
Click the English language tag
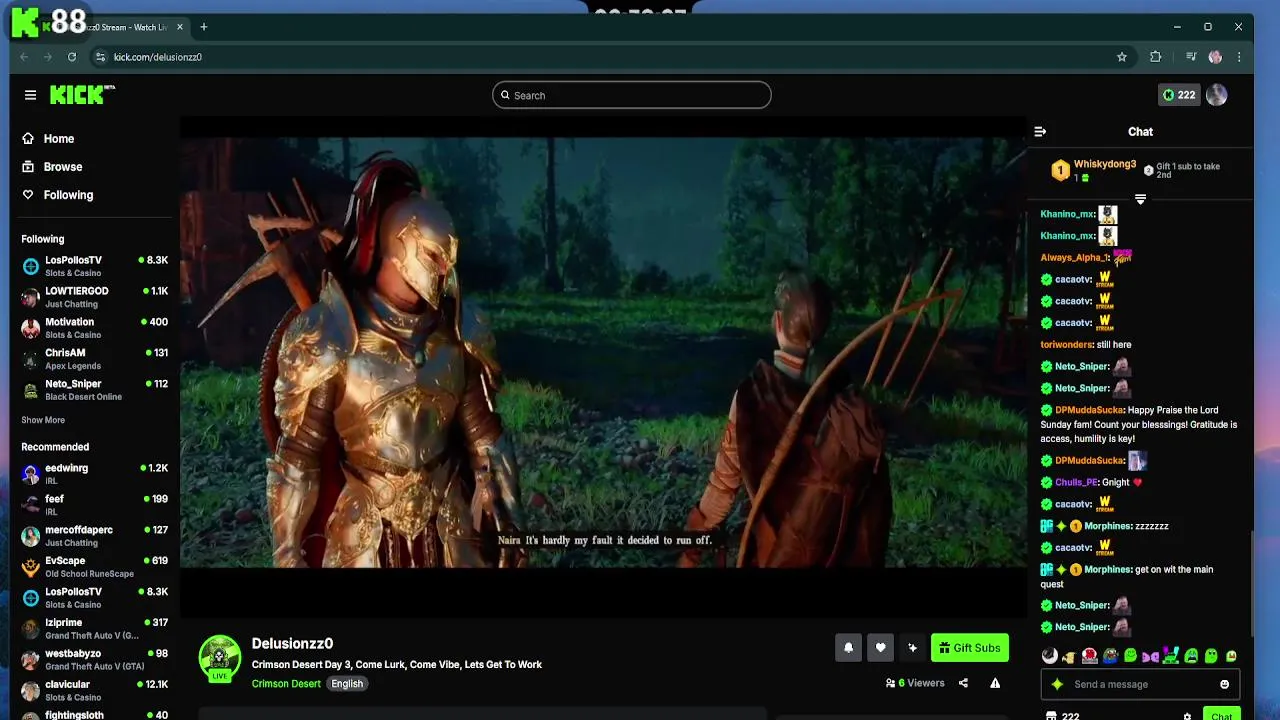tap(347, 684)
